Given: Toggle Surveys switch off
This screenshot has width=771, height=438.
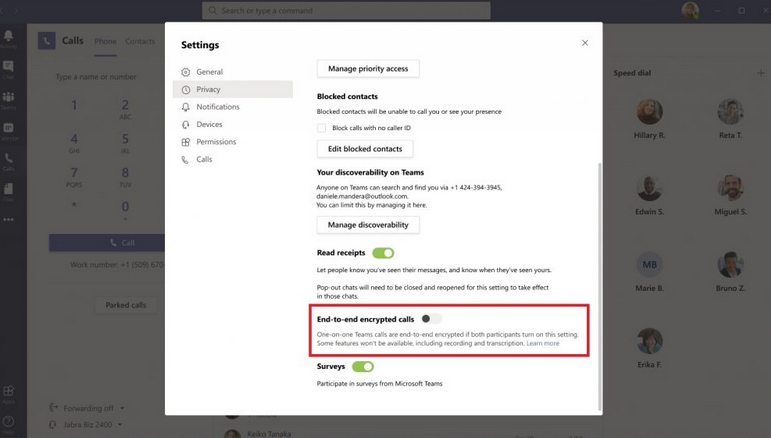Looking at the screenshot, I should pyautogui.click(x=363, y=367).
